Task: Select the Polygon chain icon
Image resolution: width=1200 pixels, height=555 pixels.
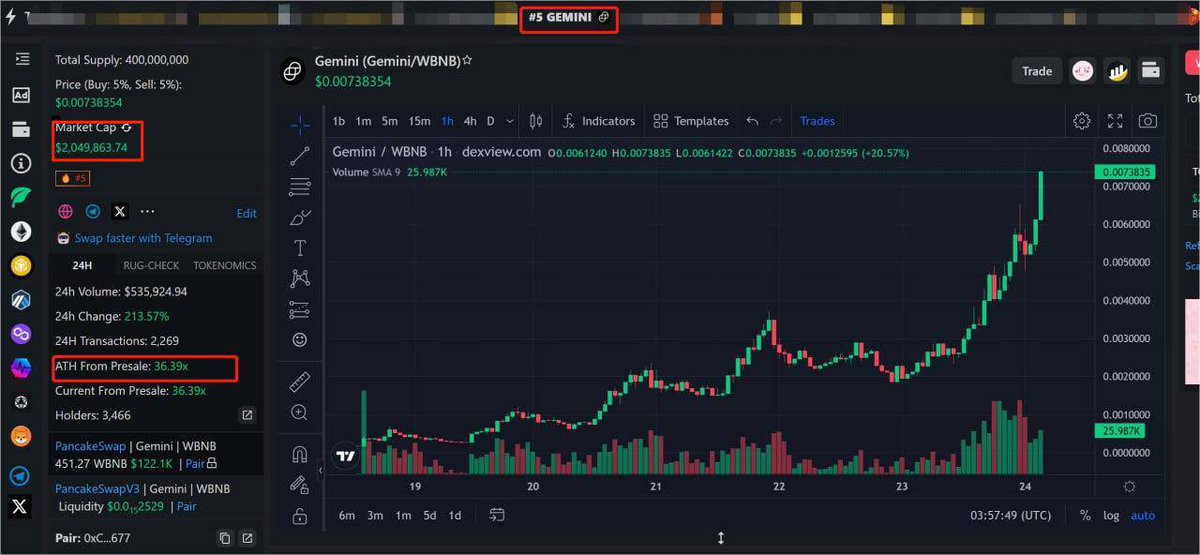Action: (21, 334)
